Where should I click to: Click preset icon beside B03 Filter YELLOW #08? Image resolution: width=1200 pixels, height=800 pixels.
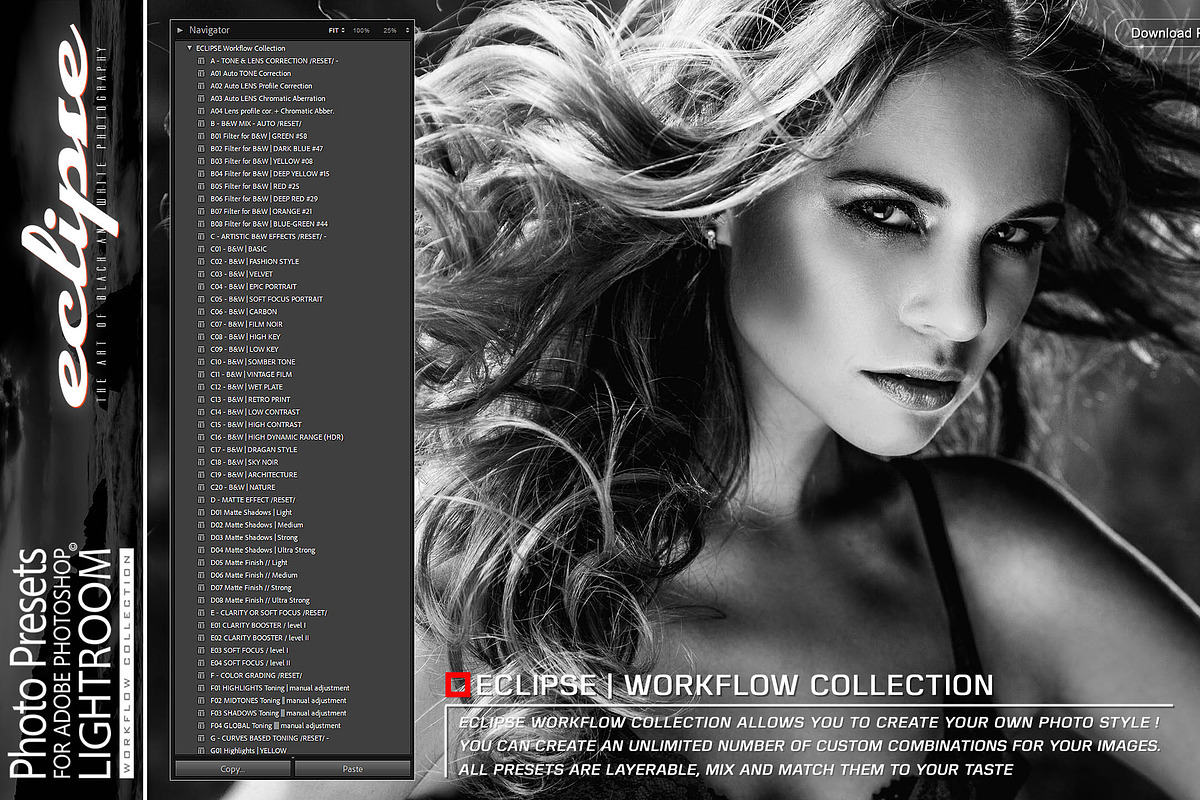pos(201,161)
